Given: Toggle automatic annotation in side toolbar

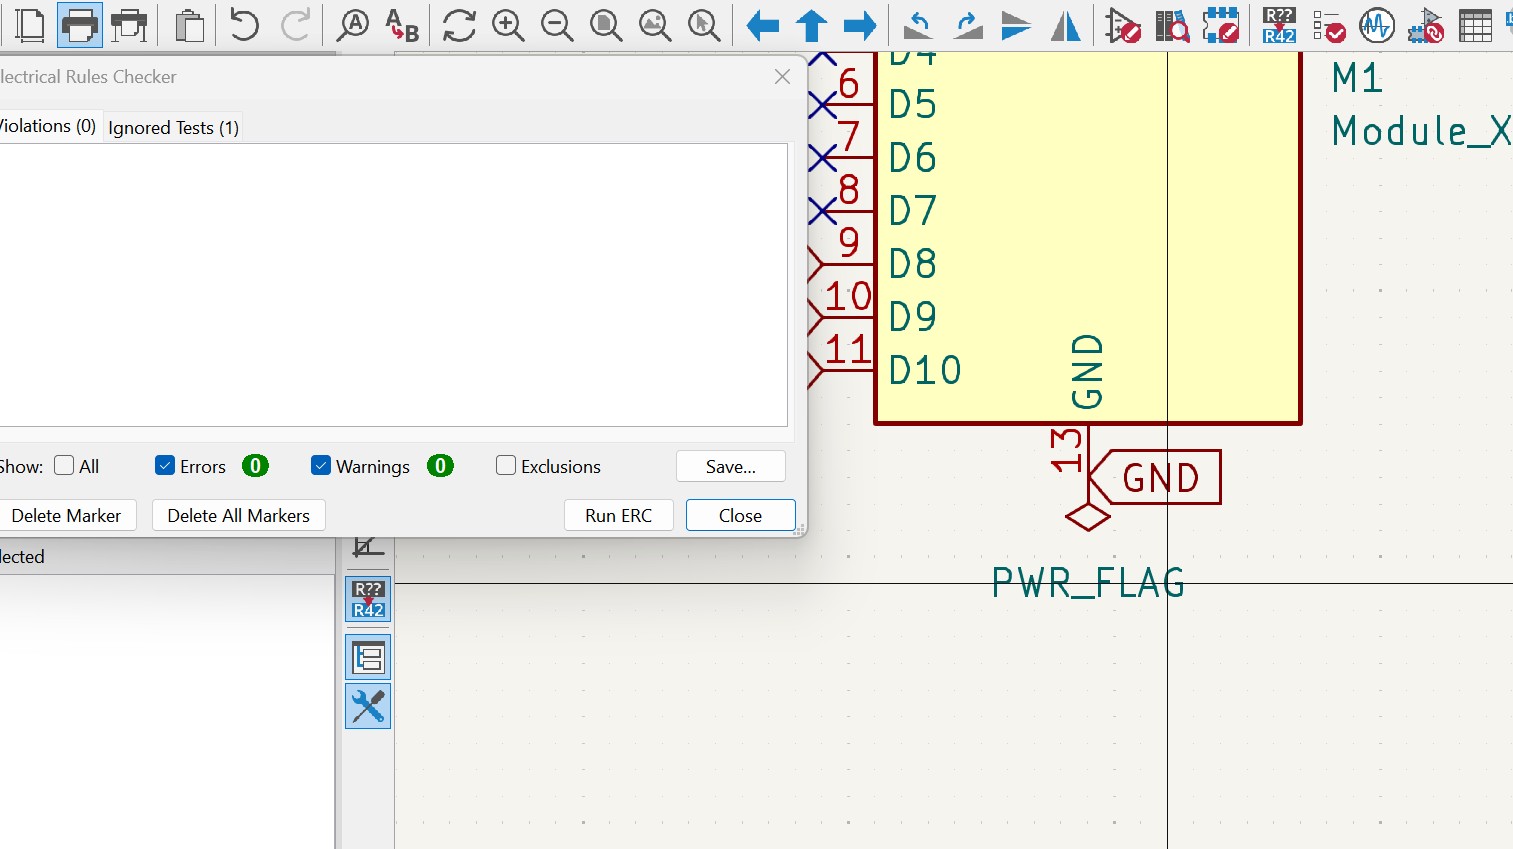Looking at the screenshot, I should click(368, 599).
